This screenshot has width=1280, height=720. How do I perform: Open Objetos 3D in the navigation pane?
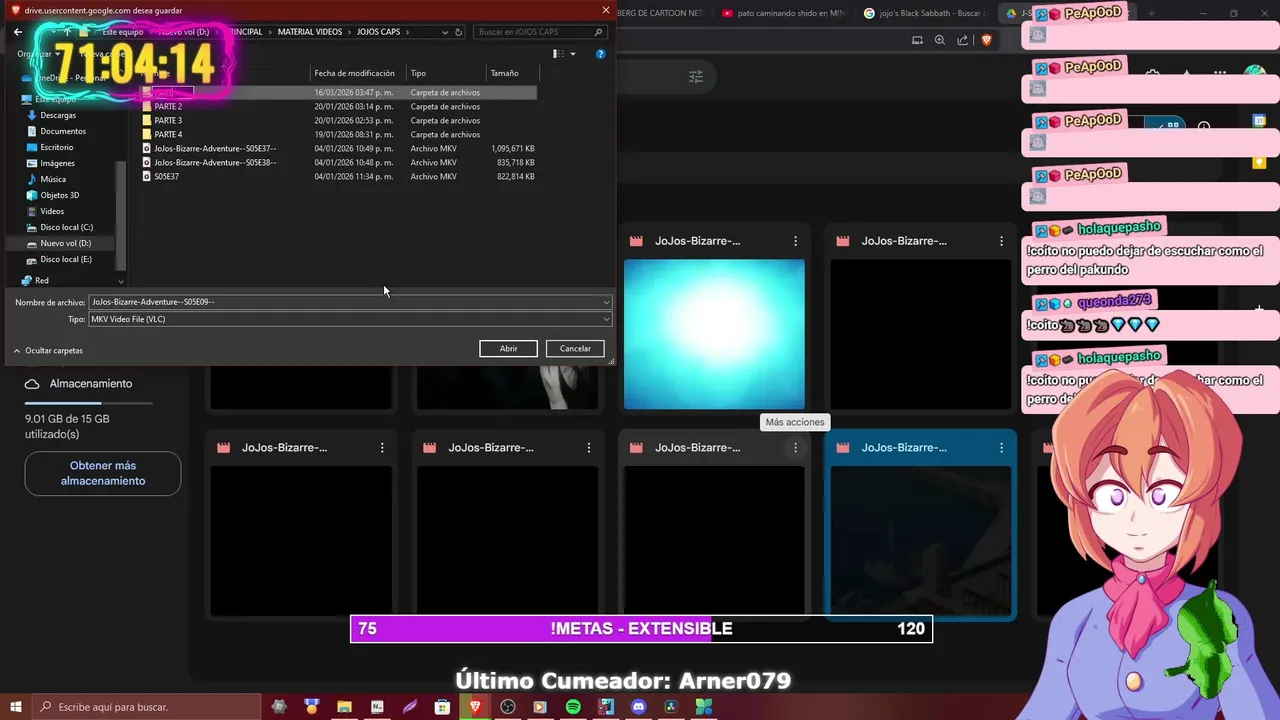pyautogui.click(x=59, y=195)
